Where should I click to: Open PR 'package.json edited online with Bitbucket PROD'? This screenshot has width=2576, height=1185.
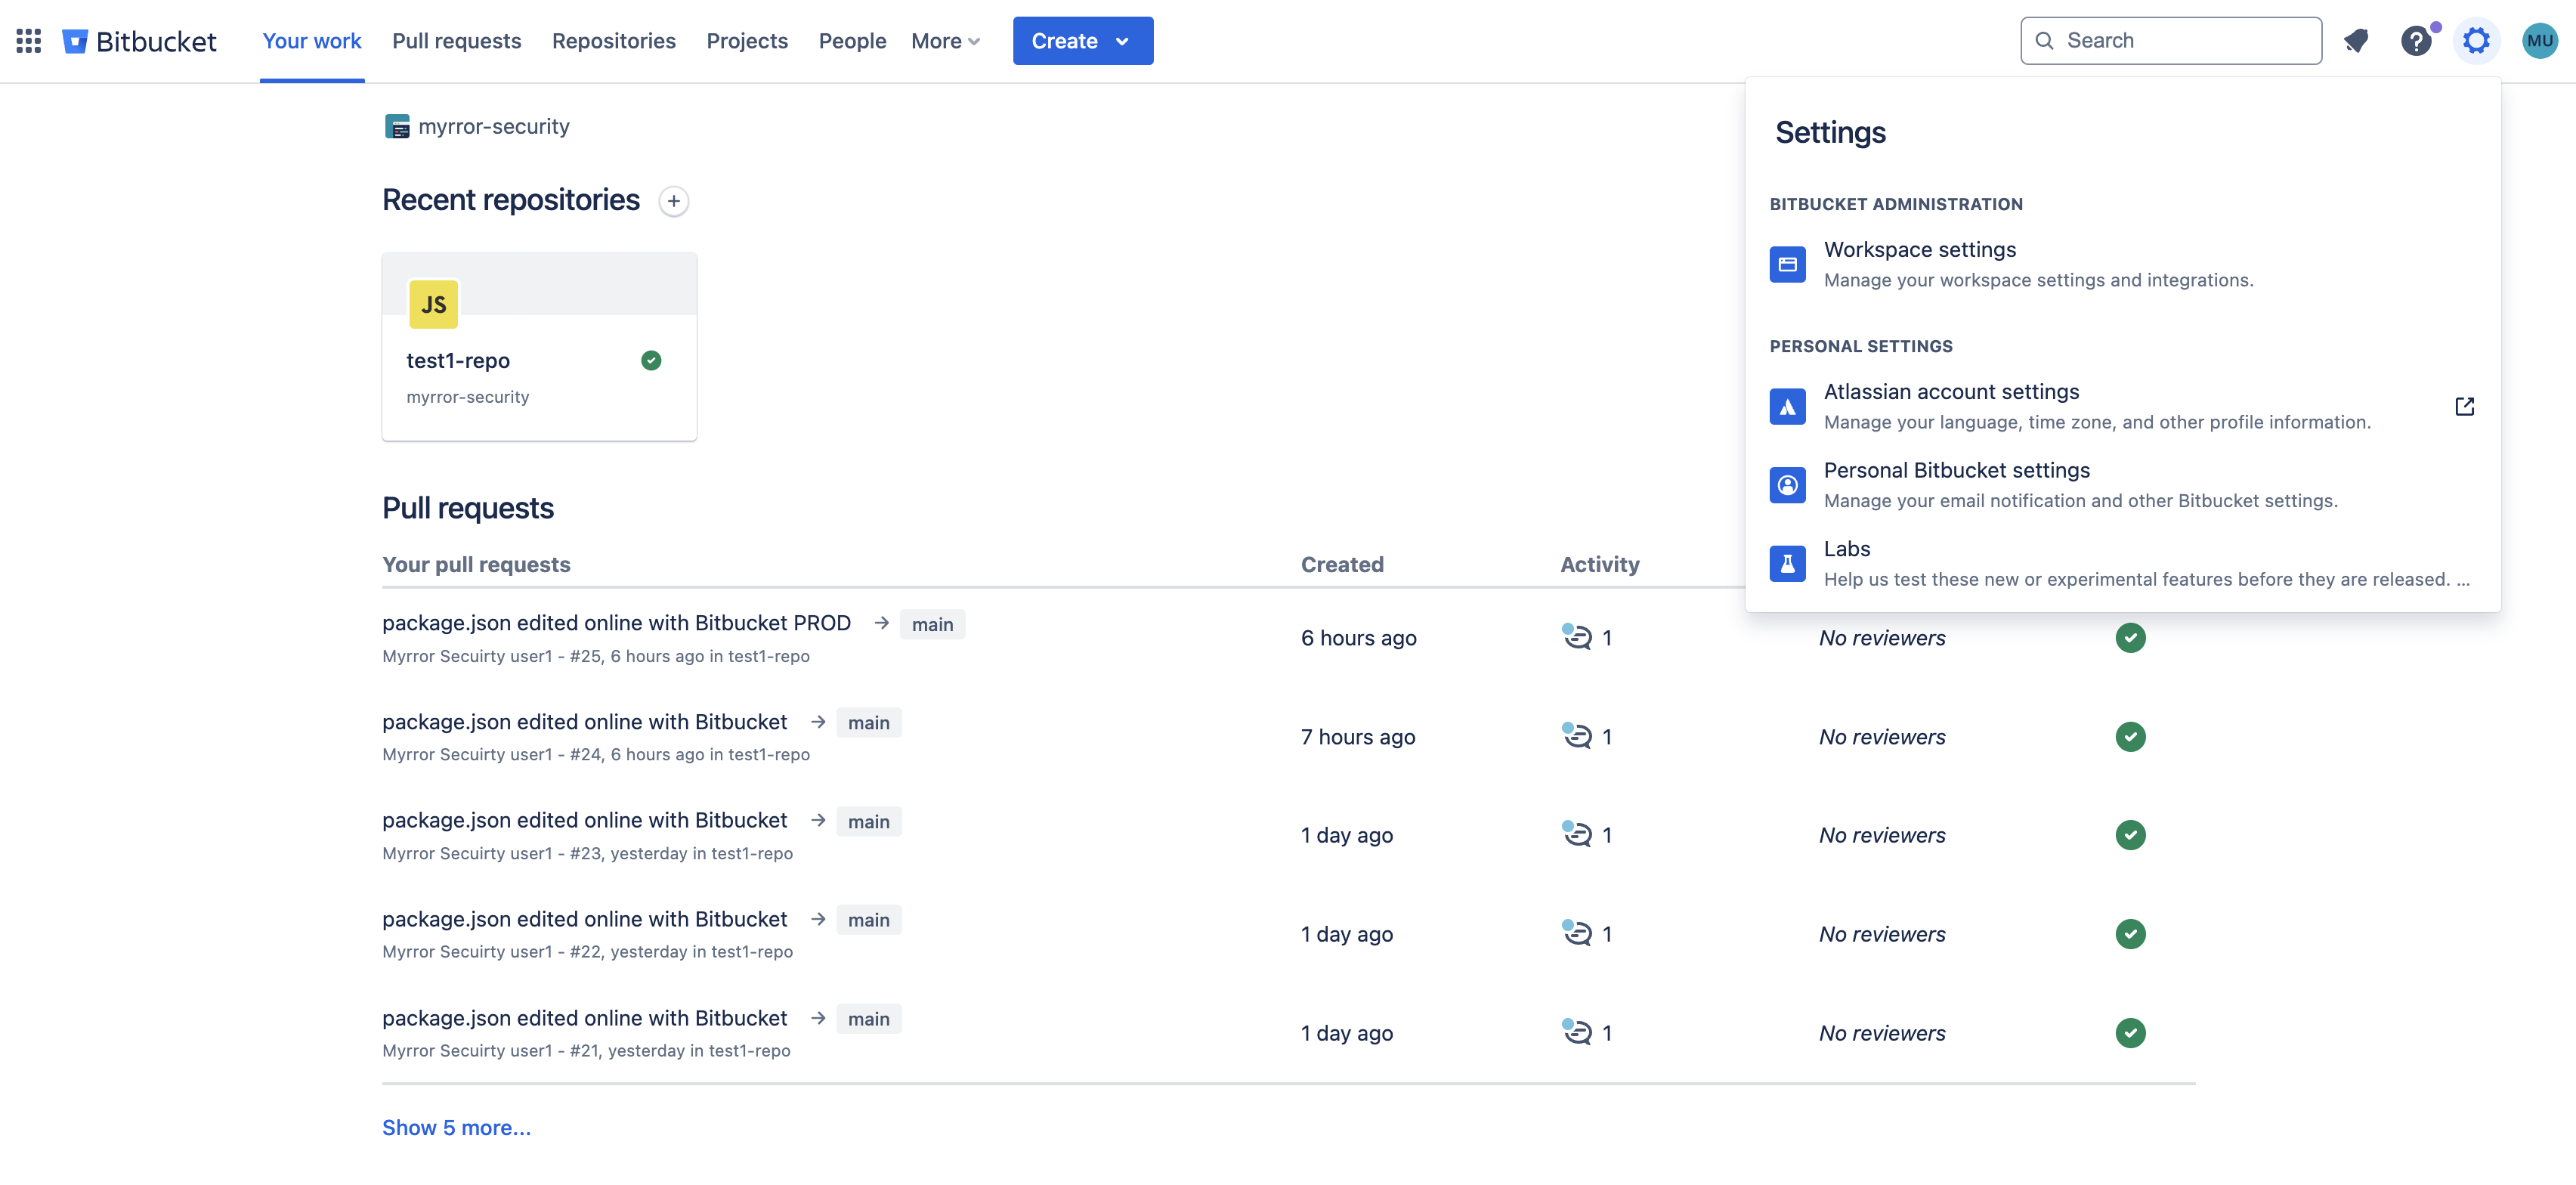tap(616, 622)
